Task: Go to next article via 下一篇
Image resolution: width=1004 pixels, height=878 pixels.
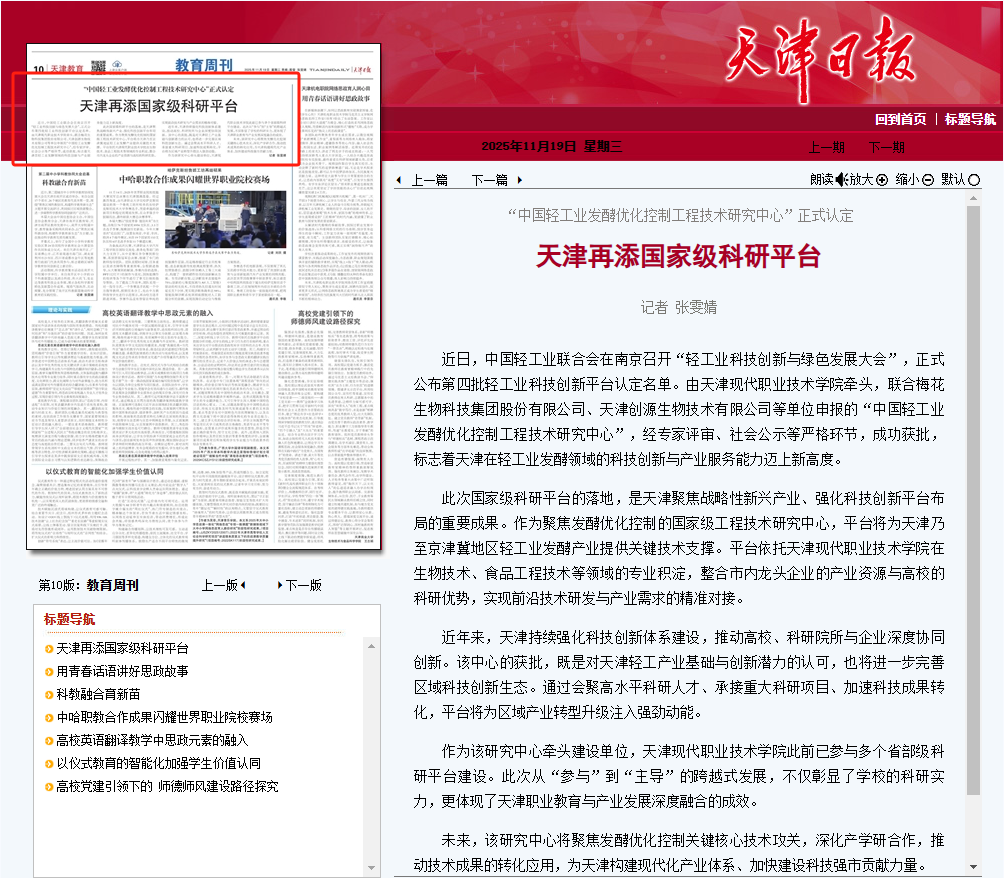Action: tap(490, 180)
